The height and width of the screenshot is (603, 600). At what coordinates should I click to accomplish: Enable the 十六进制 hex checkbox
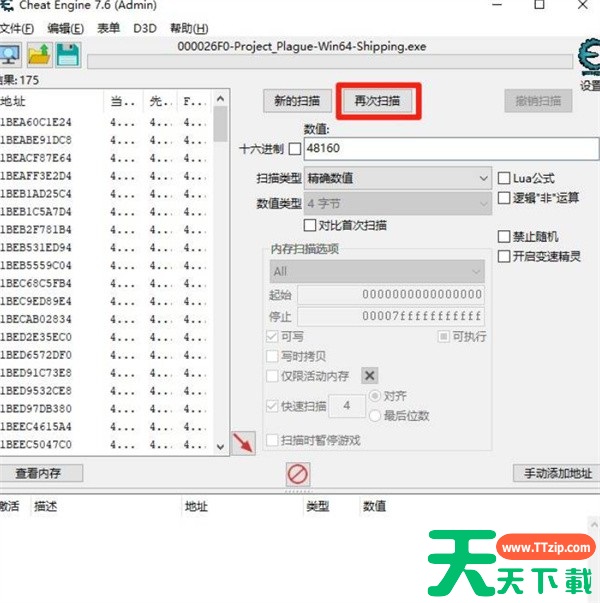(x=294, y=149)
